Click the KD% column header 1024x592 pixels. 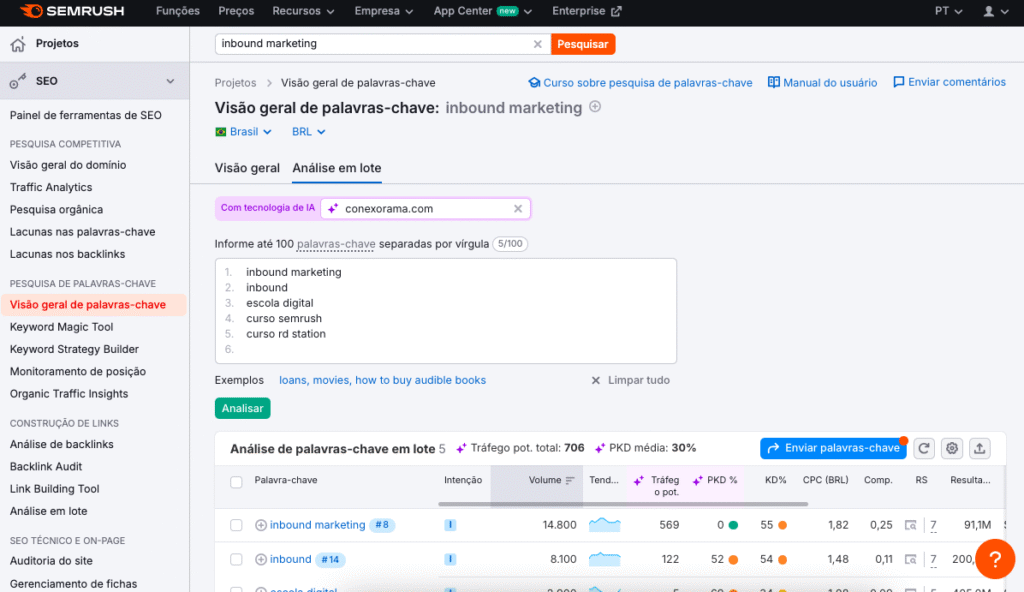pos(775,480)
